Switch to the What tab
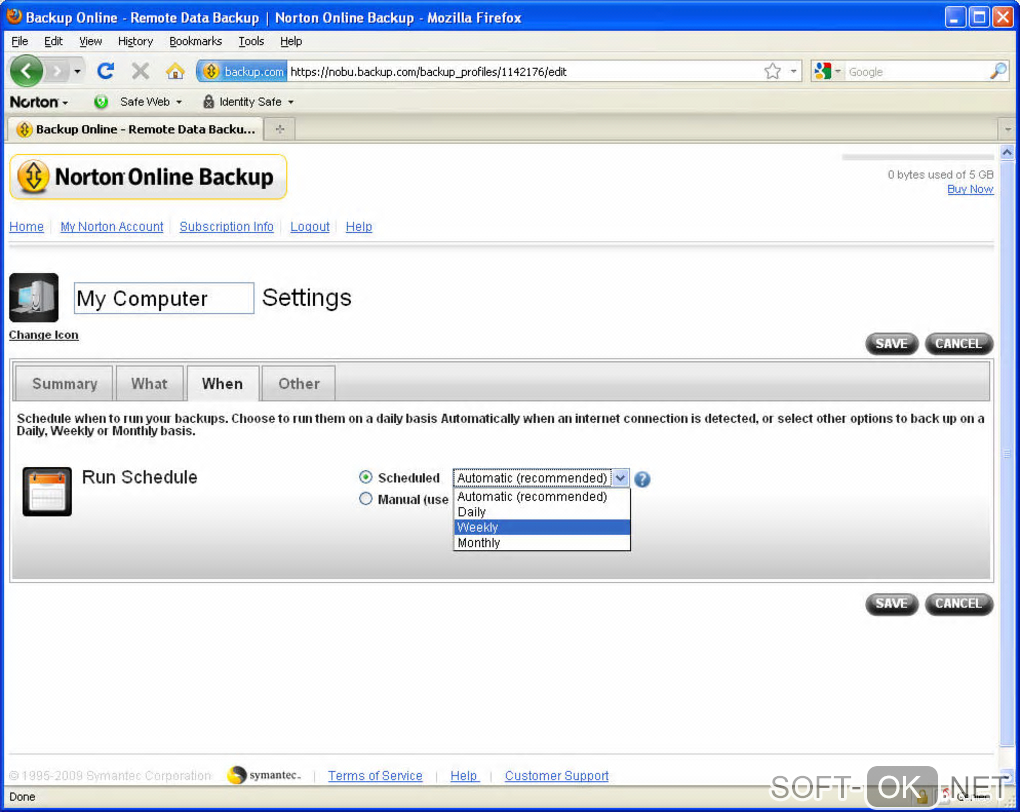 pyautogui.click(x=149, y=383)
